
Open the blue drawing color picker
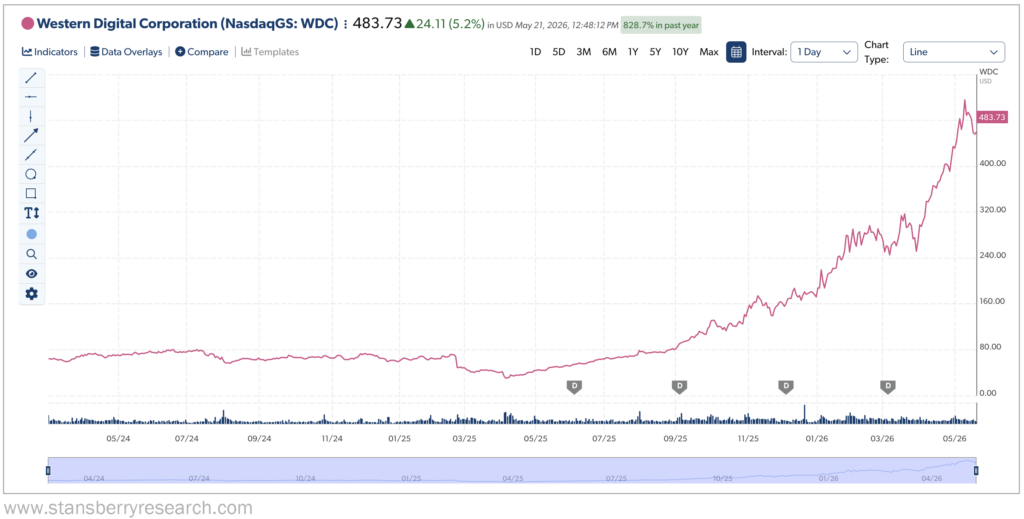pos(31,234)
